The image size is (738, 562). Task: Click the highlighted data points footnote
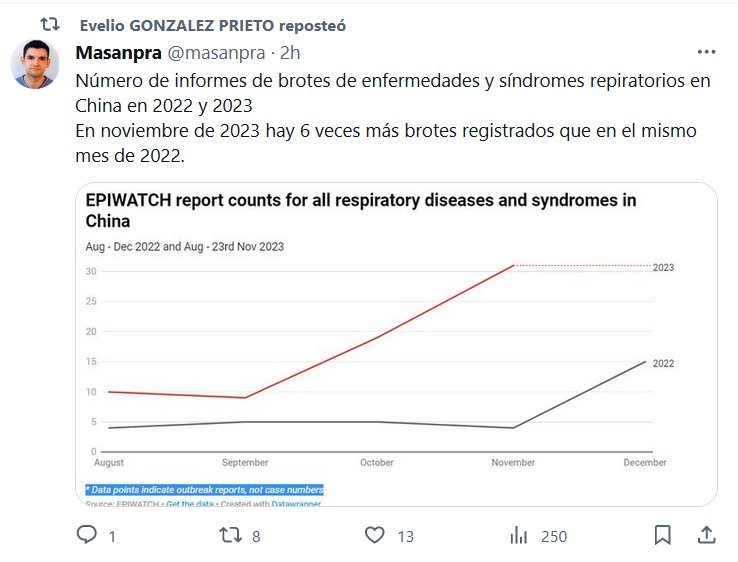[x=205, y=489]
